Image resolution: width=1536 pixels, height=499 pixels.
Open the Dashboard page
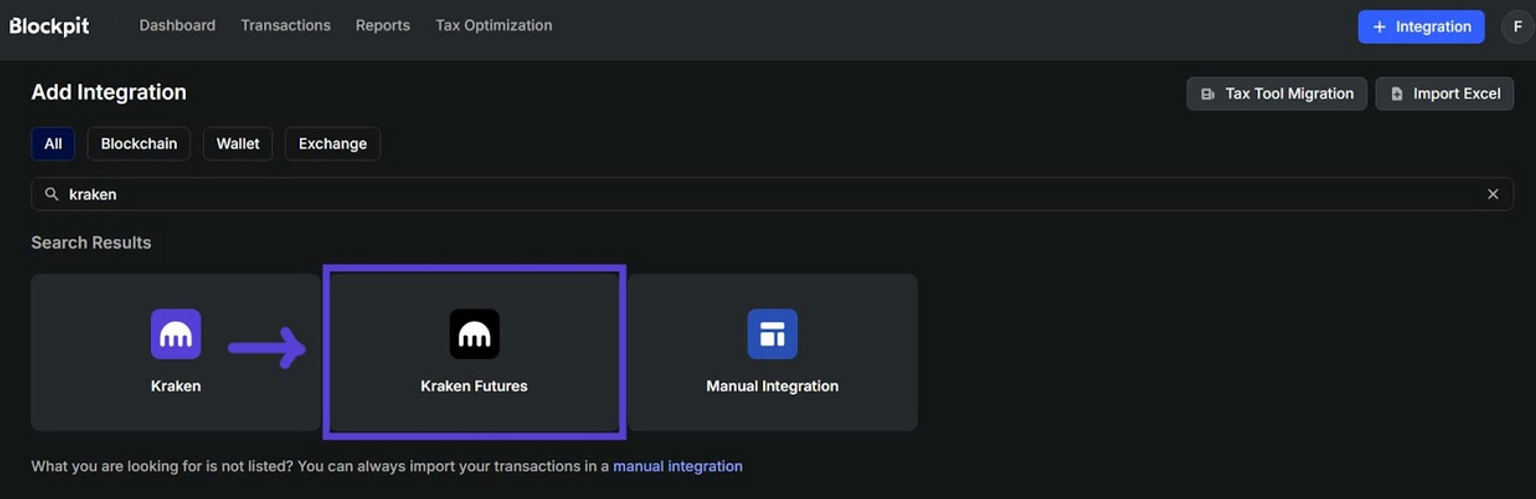177,26
